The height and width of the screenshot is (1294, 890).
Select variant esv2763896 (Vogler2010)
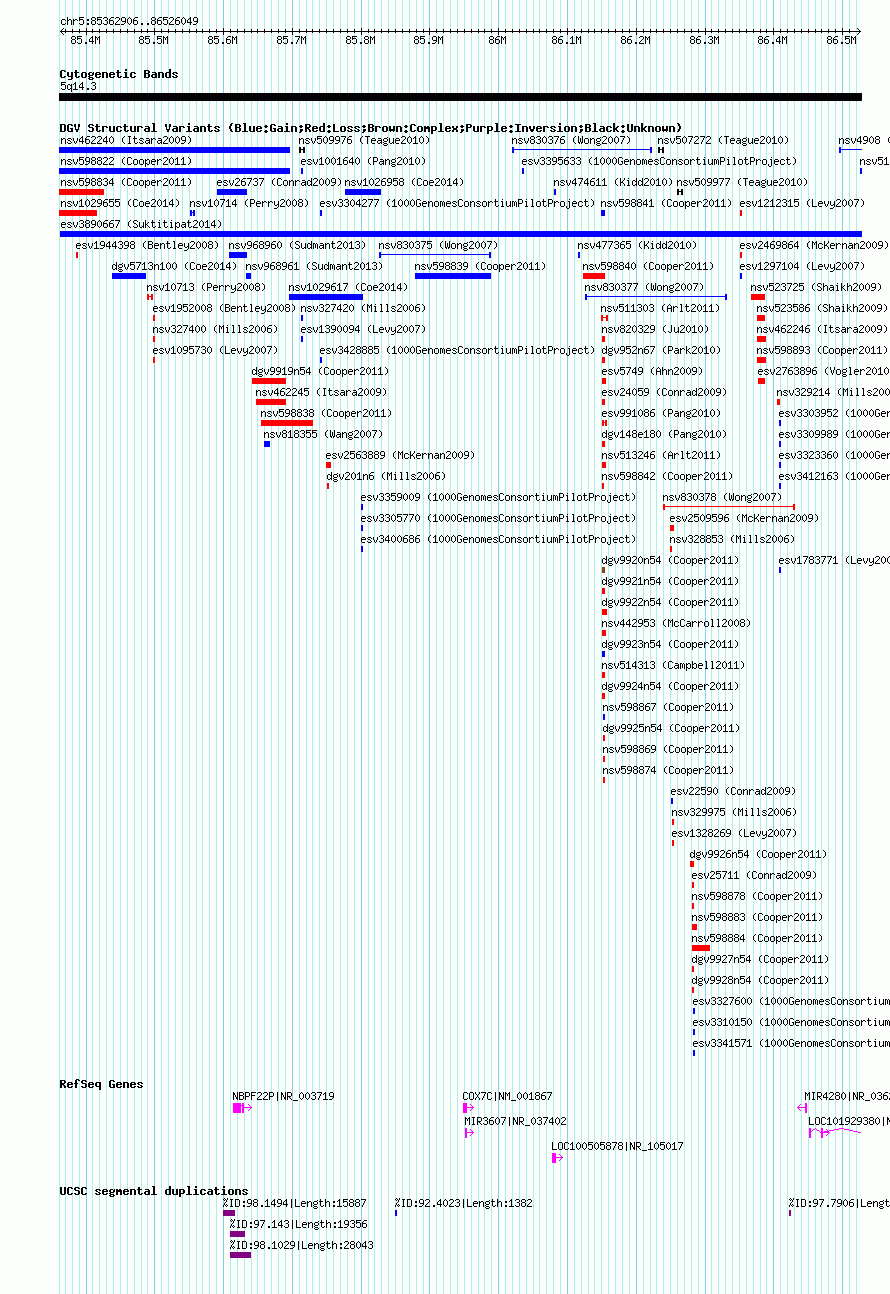[824, 371]
